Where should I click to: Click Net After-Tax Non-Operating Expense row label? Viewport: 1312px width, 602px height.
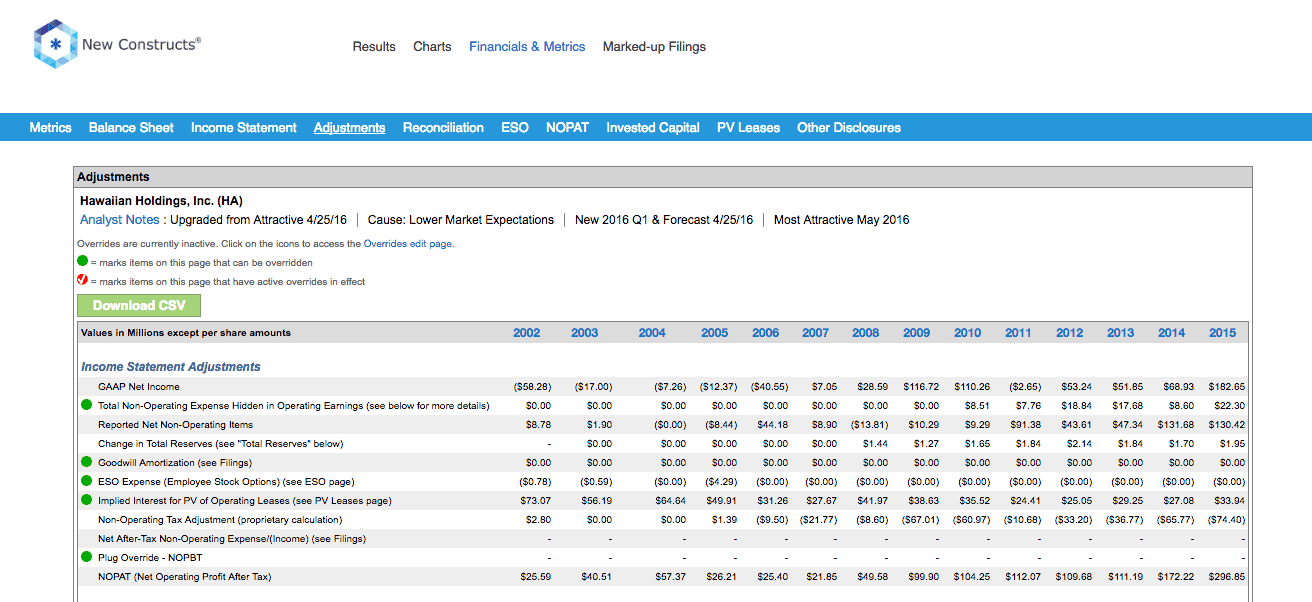232,539
